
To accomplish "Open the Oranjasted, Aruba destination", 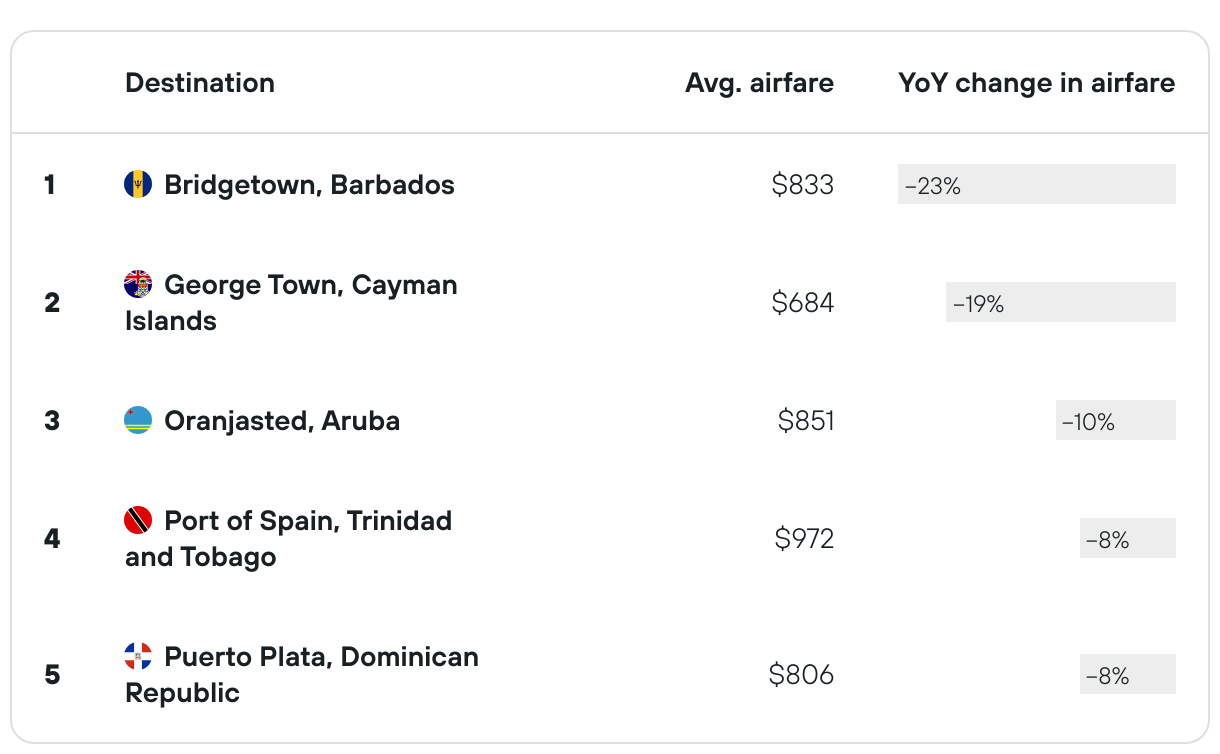I will pos(282,421).
